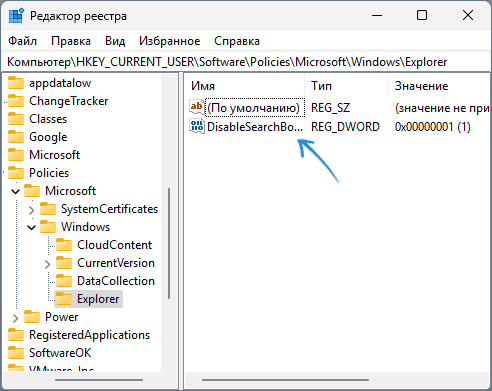Minimize the Registry Editor window
Screen dimensions: 492x391
[x=377, y=15]
